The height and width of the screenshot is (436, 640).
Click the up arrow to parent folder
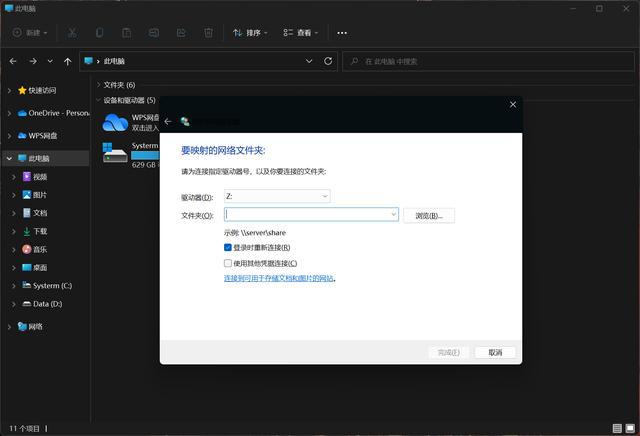click(x=67, y=61)
